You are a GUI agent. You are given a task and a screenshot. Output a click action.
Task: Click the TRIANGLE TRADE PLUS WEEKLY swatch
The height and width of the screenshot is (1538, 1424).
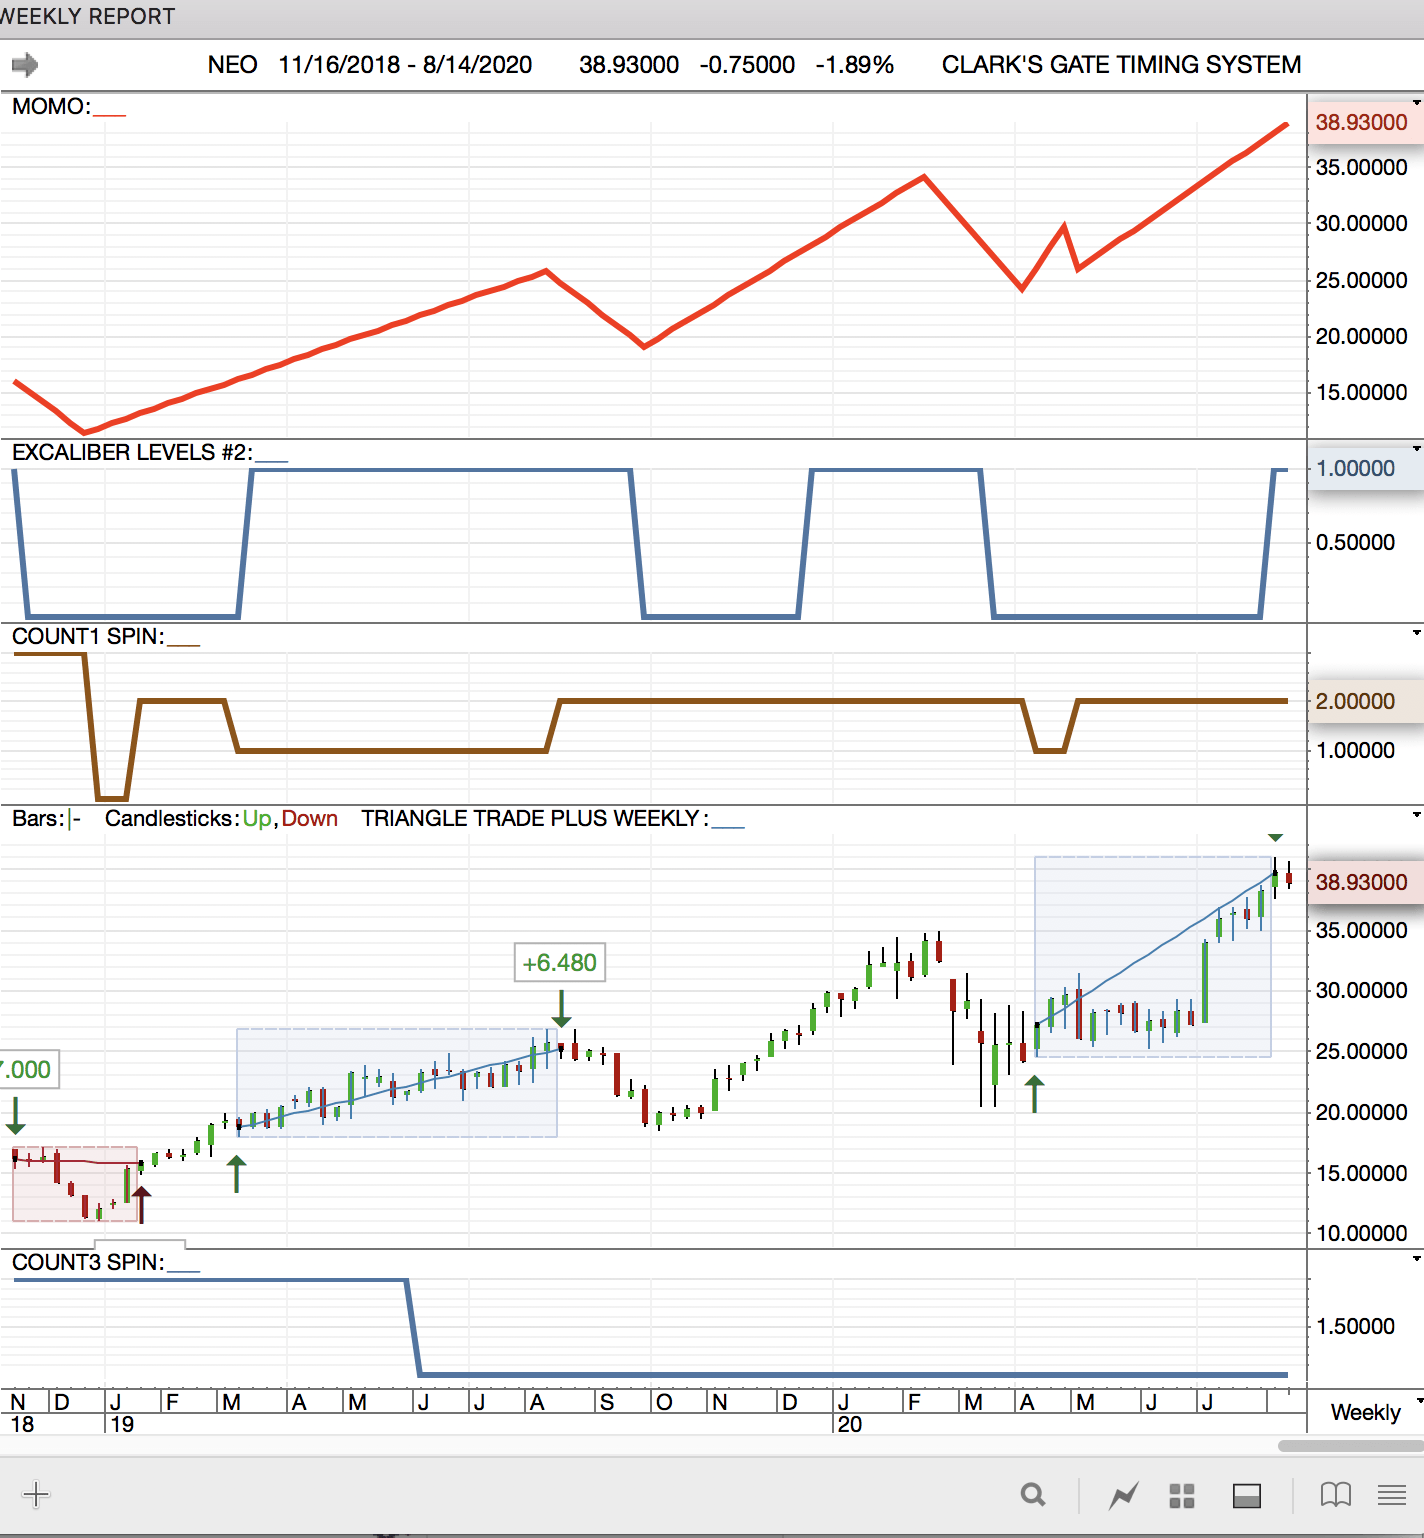(x=728, y=825)
